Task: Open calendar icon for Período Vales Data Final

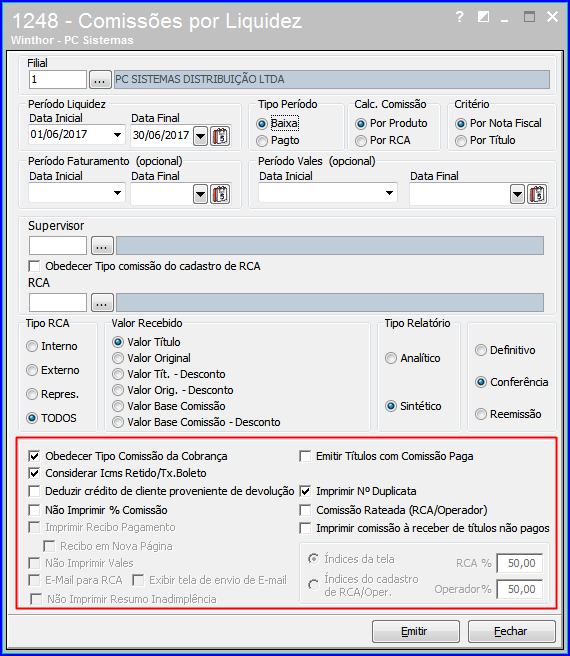Action: (537, 194)
